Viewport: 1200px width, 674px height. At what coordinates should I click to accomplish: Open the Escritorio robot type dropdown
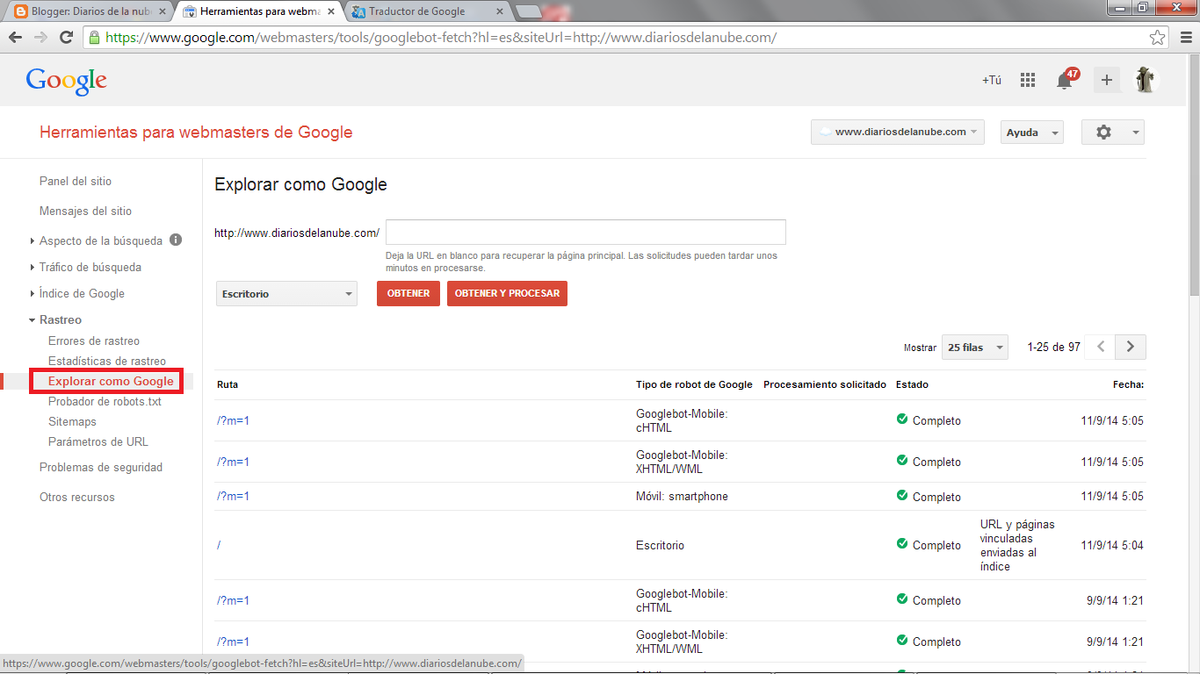[286, 294]
